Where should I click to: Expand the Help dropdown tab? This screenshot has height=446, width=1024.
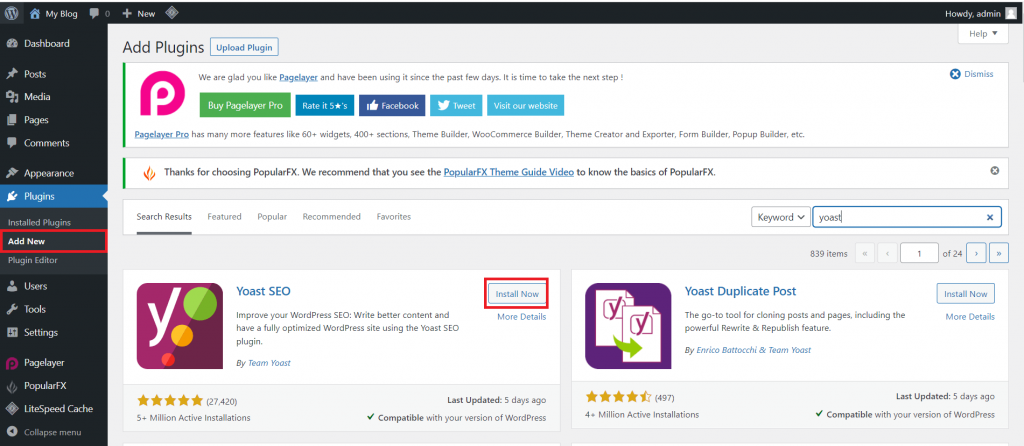[x=983, y=34]
